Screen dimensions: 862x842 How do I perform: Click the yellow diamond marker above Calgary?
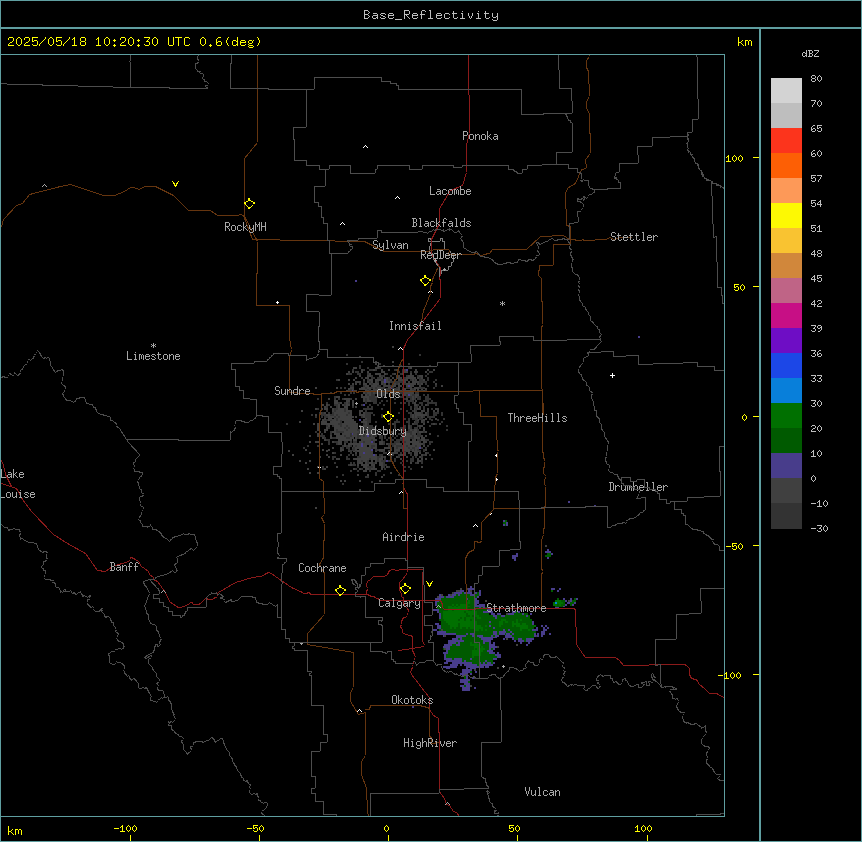405,589
